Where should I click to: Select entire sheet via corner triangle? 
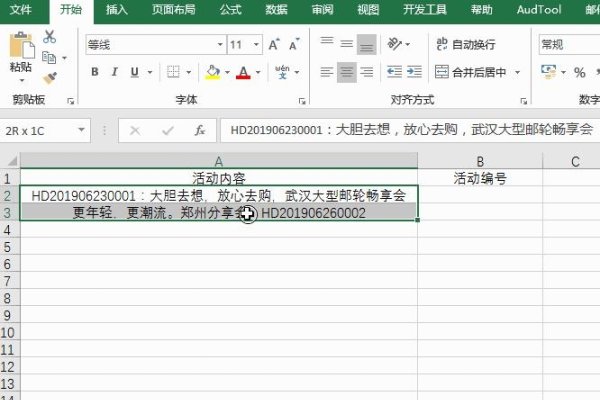(x=11, y=161)
